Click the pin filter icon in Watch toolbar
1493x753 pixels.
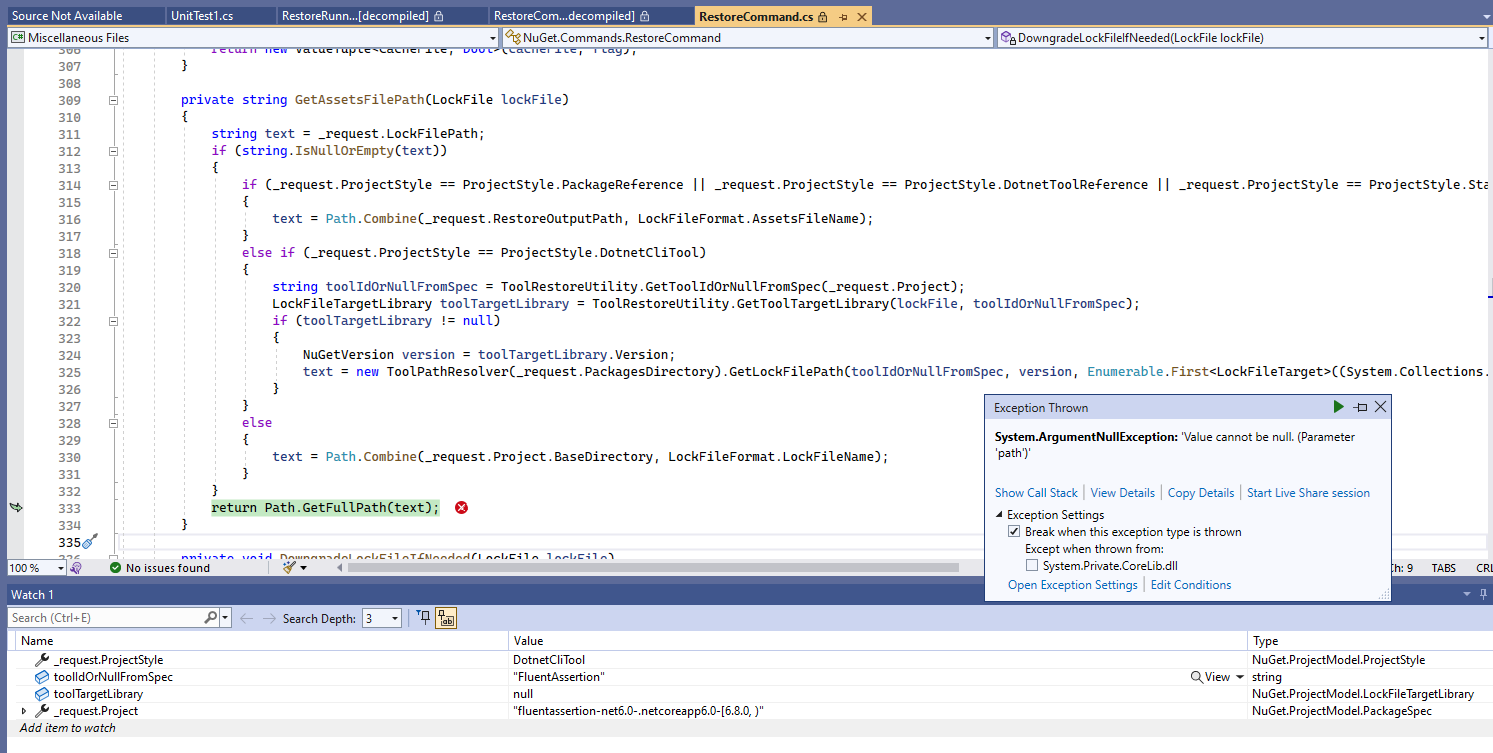(x=423, y=617)
